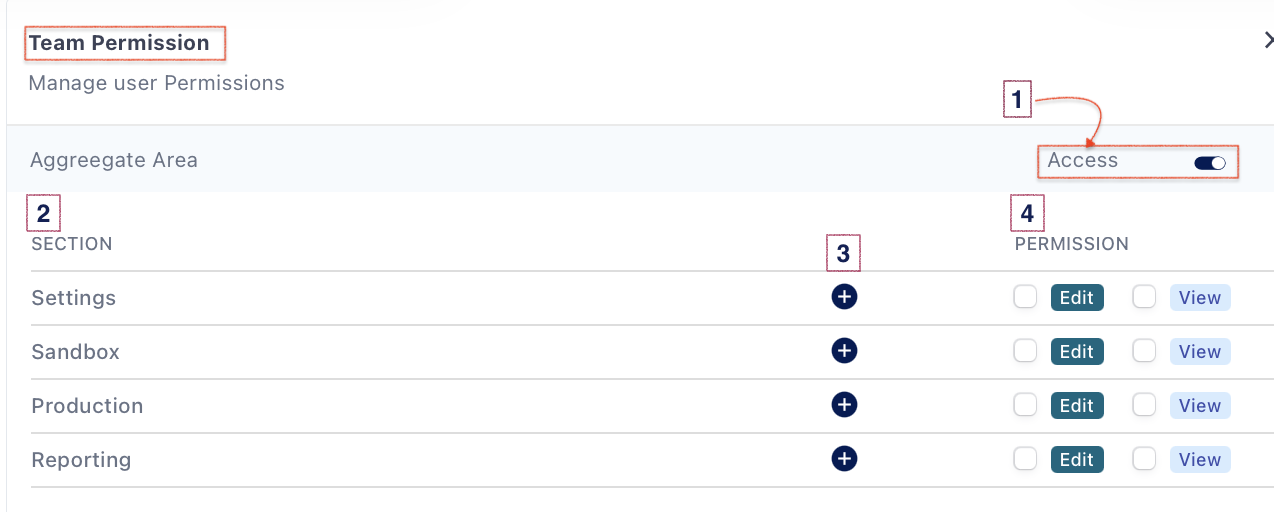This screenshot has width=1274, height=512.
Task: Enable Edit permission checkbox for Sandbox
Action: [1025, 351]
